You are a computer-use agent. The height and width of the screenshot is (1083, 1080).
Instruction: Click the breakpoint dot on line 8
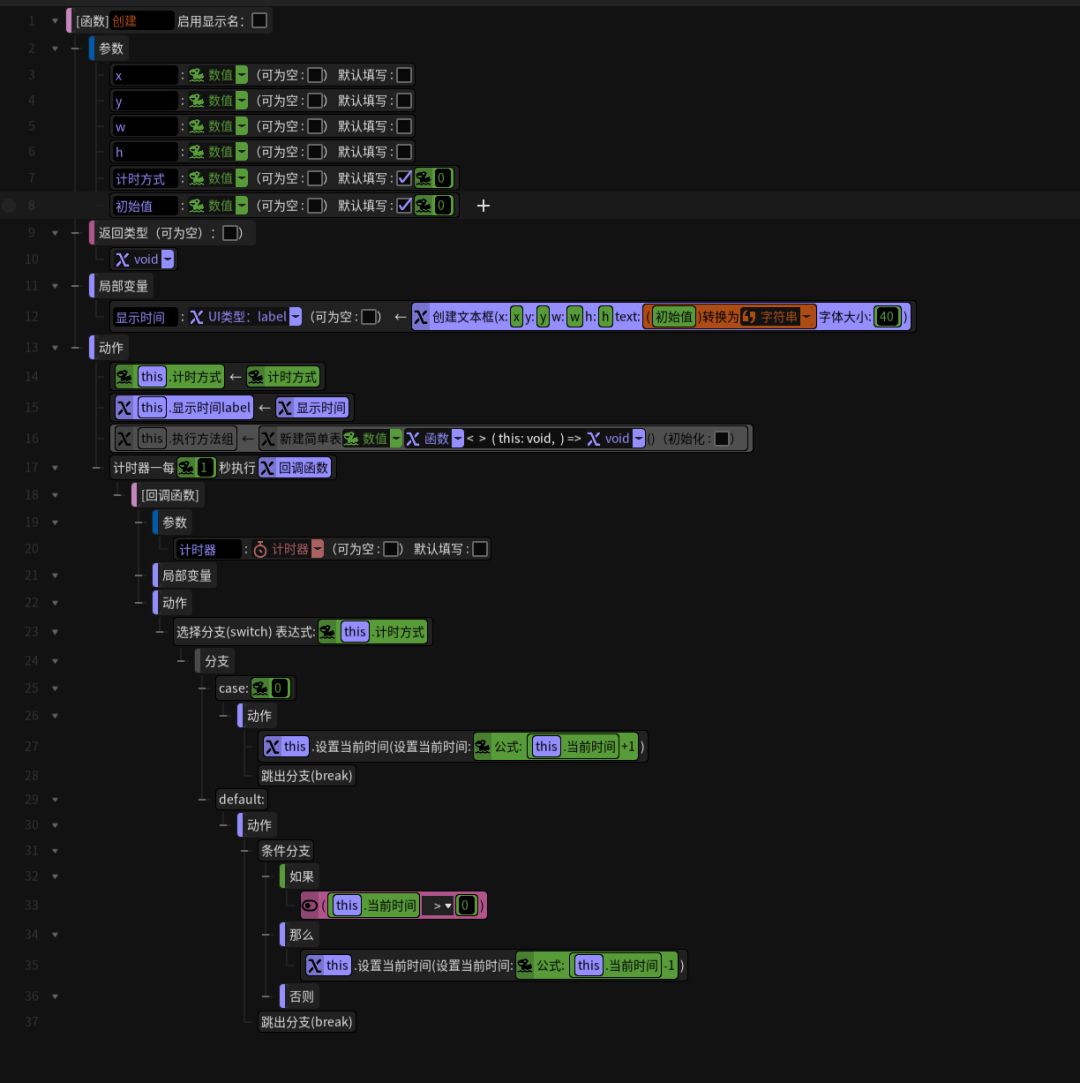(9, 205)
